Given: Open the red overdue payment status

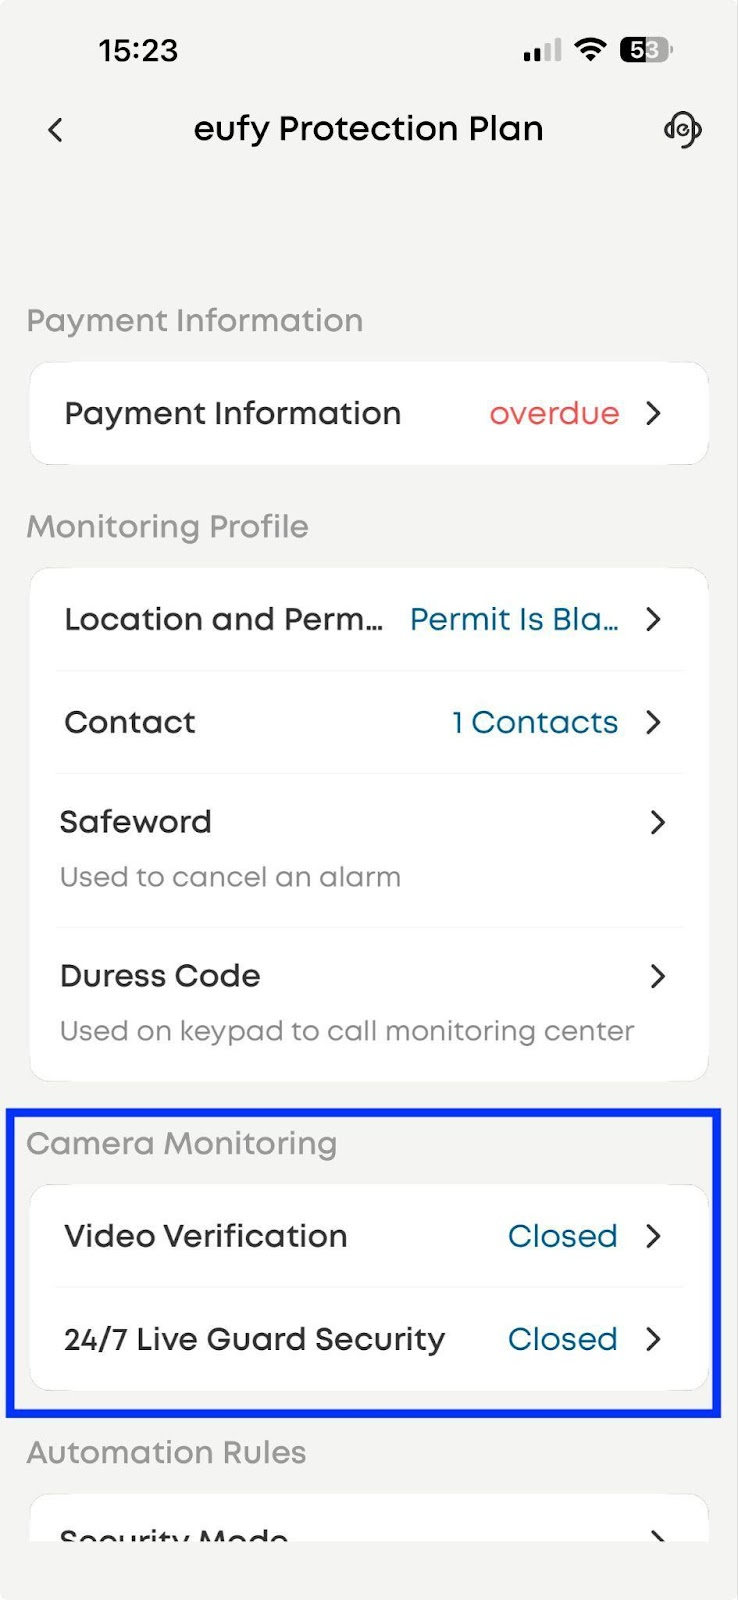Looking at the screenshot, I should (x=554, y=413).
